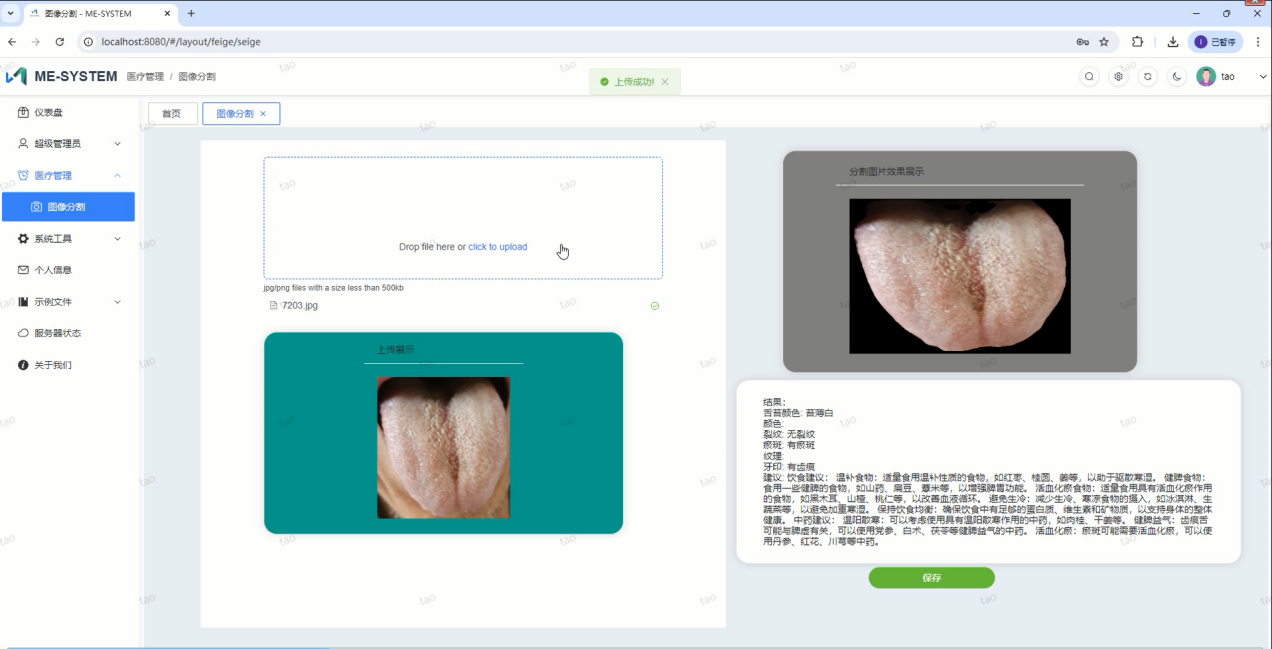Viewport: 1272px width, 649px height.
Task: Click the 舌苔颜色: 苔薄白 result line
Action: [798, 413]
